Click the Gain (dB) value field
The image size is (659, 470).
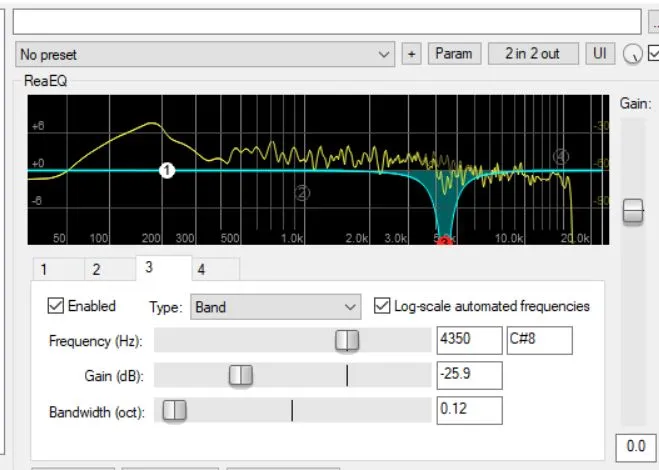coord(469,376)
